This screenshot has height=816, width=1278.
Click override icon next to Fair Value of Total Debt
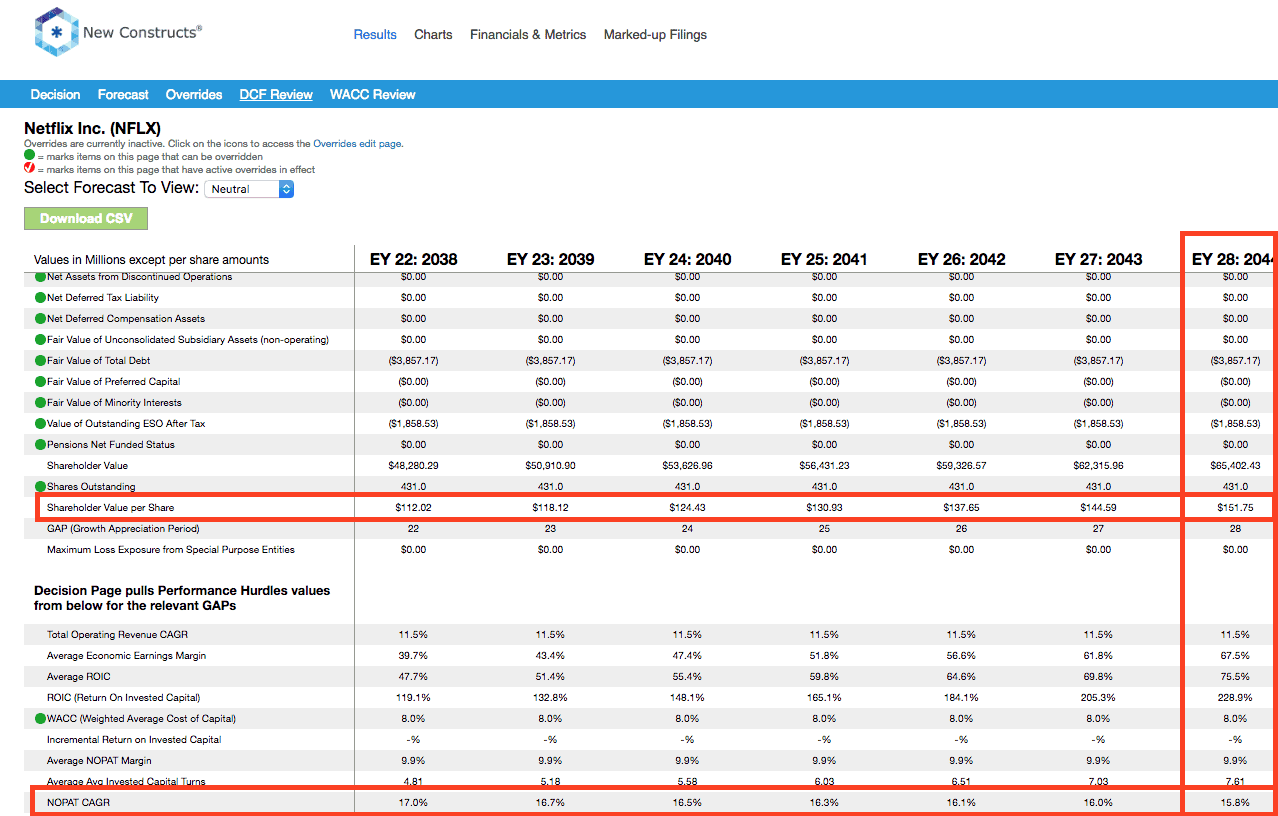[41, 361]
